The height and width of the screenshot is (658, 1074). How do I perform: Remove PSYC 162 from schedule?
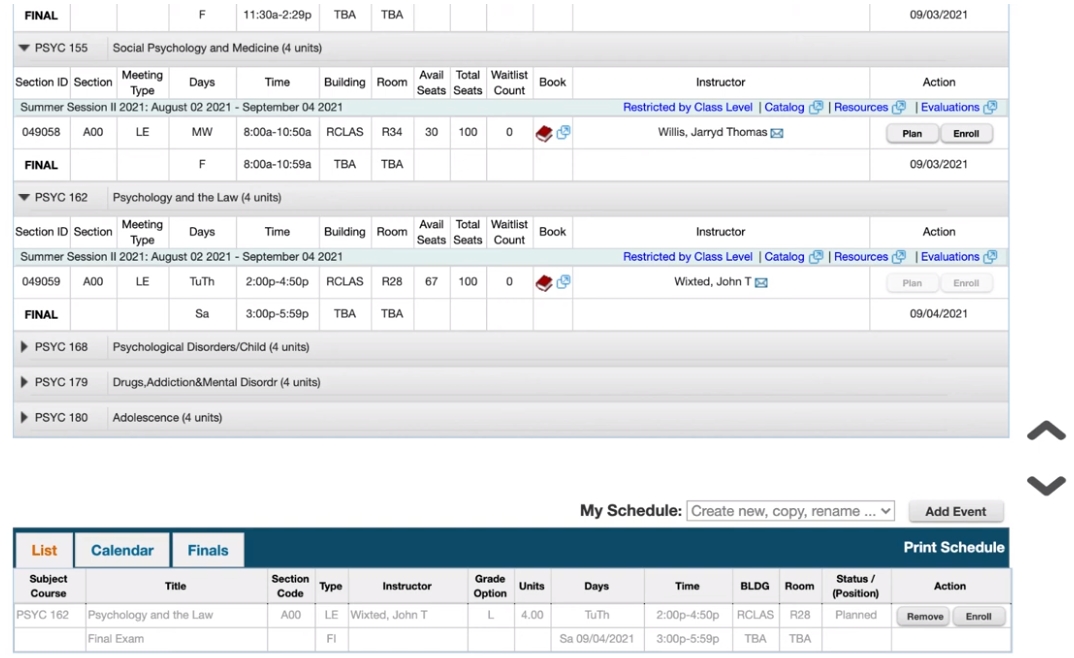coord(925,616)
